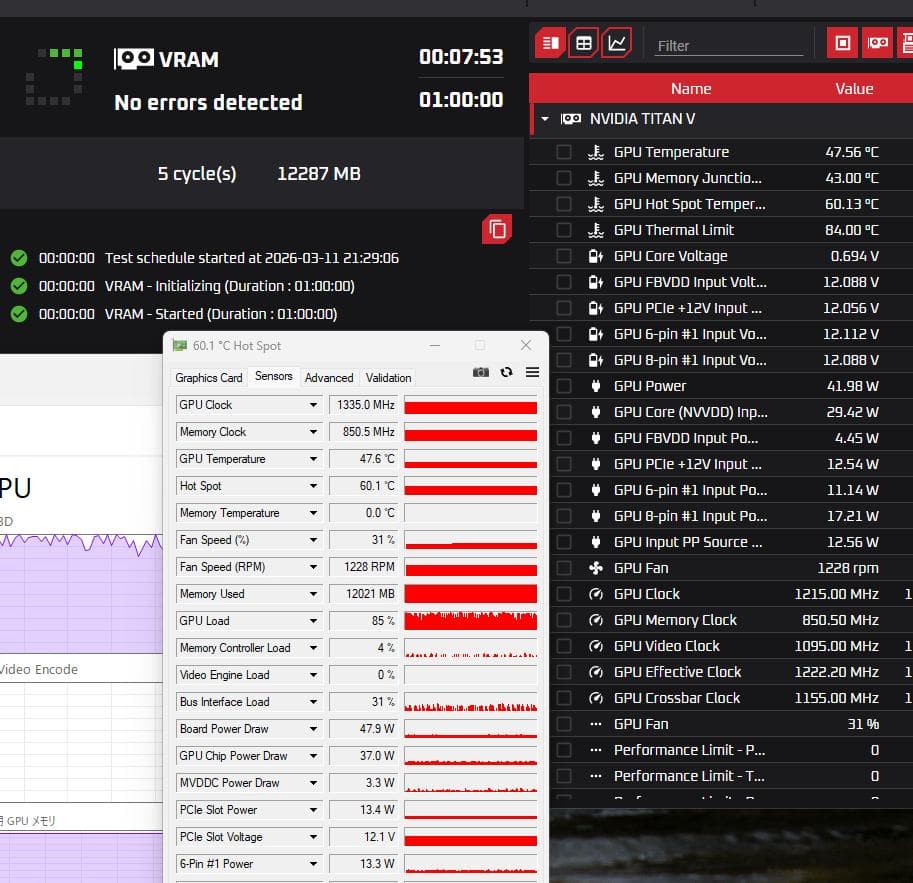Click the green check for Test schedule started
Viewport: 913px width, 883px height.
[x=19, y=258]
